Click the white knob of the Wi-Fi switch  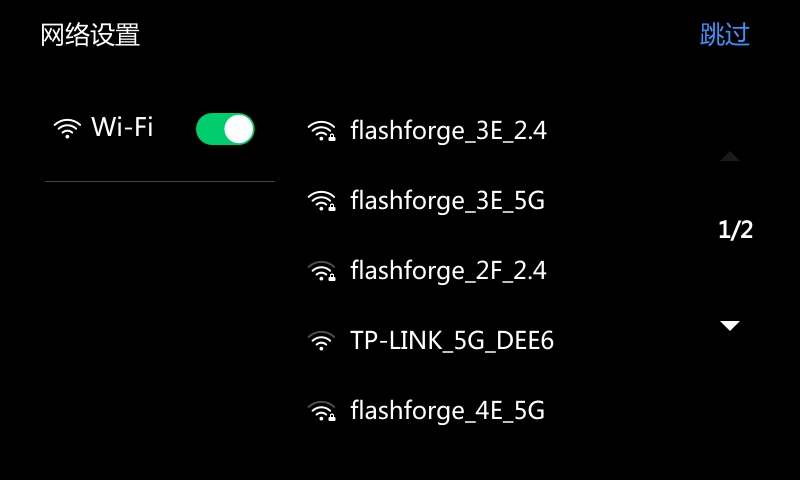click(238, 129)
